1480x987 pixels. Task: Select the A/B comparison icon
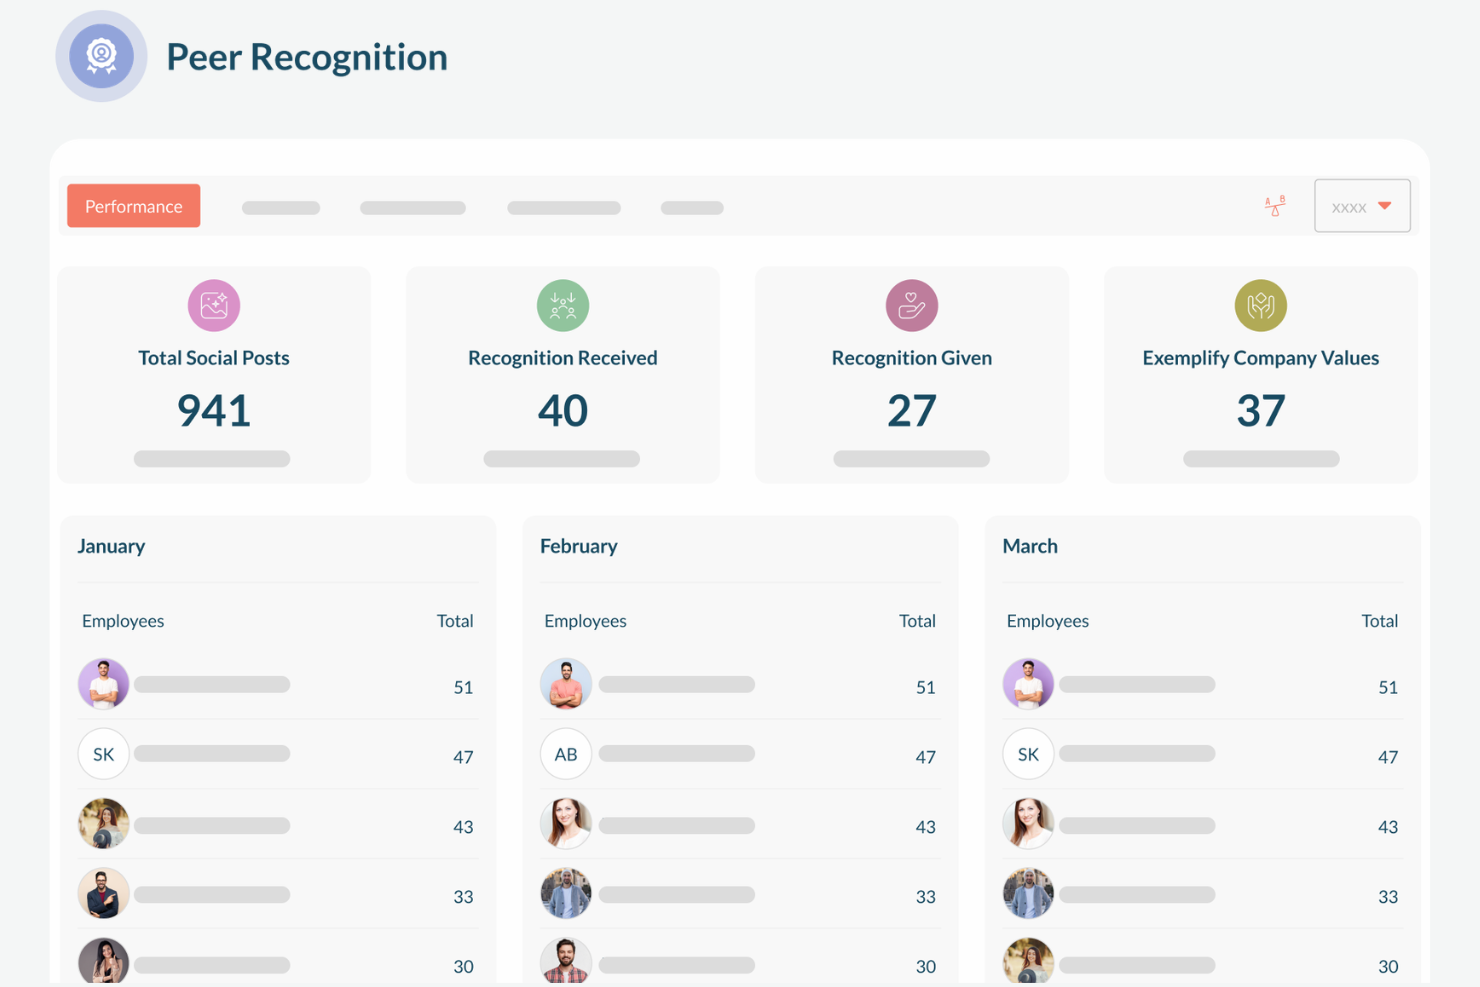(1274, 206)
